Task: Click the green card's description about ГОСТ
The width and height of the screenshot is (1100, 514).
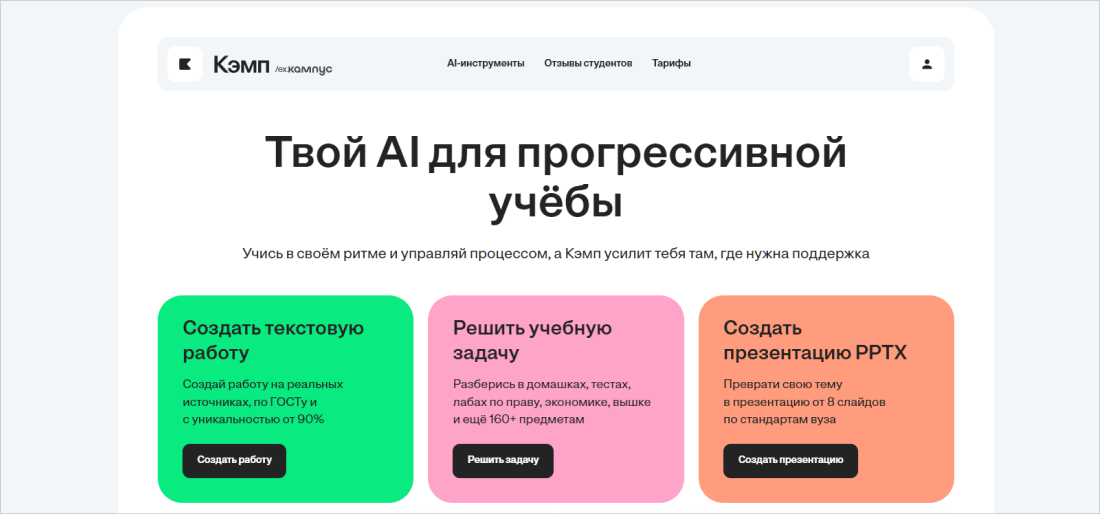Action: [262, 401]
